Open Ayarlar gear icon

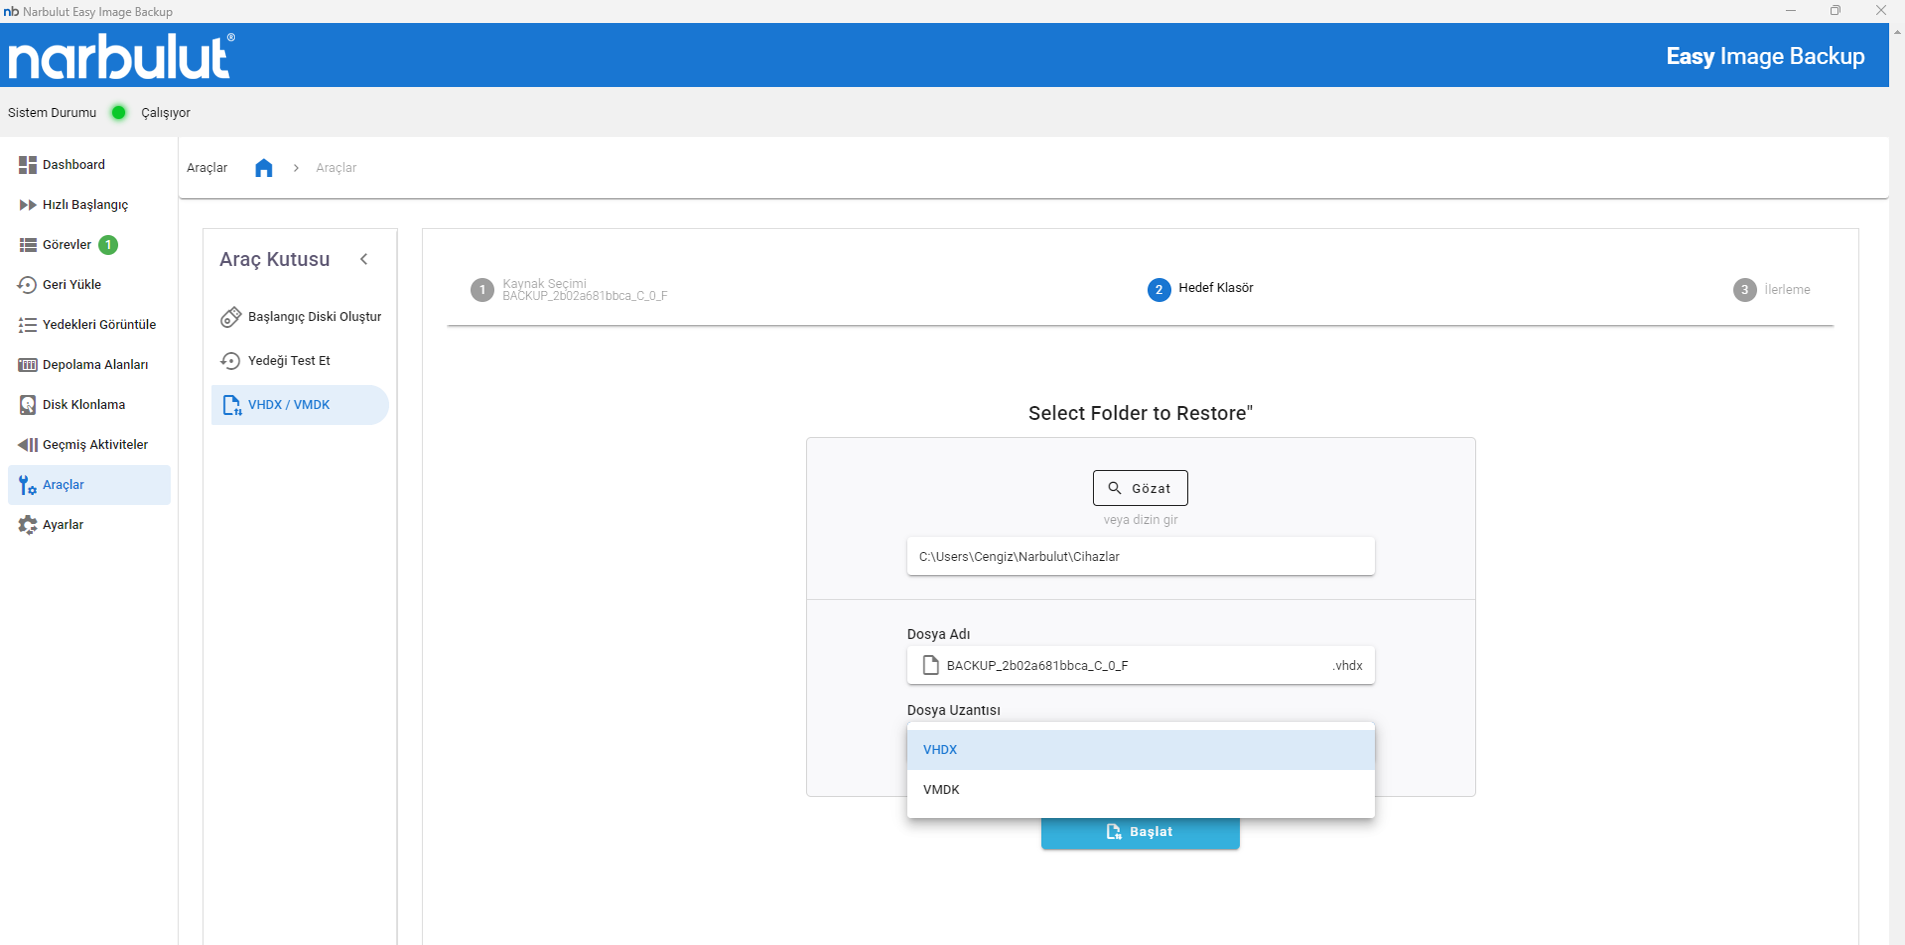point(27,525)
